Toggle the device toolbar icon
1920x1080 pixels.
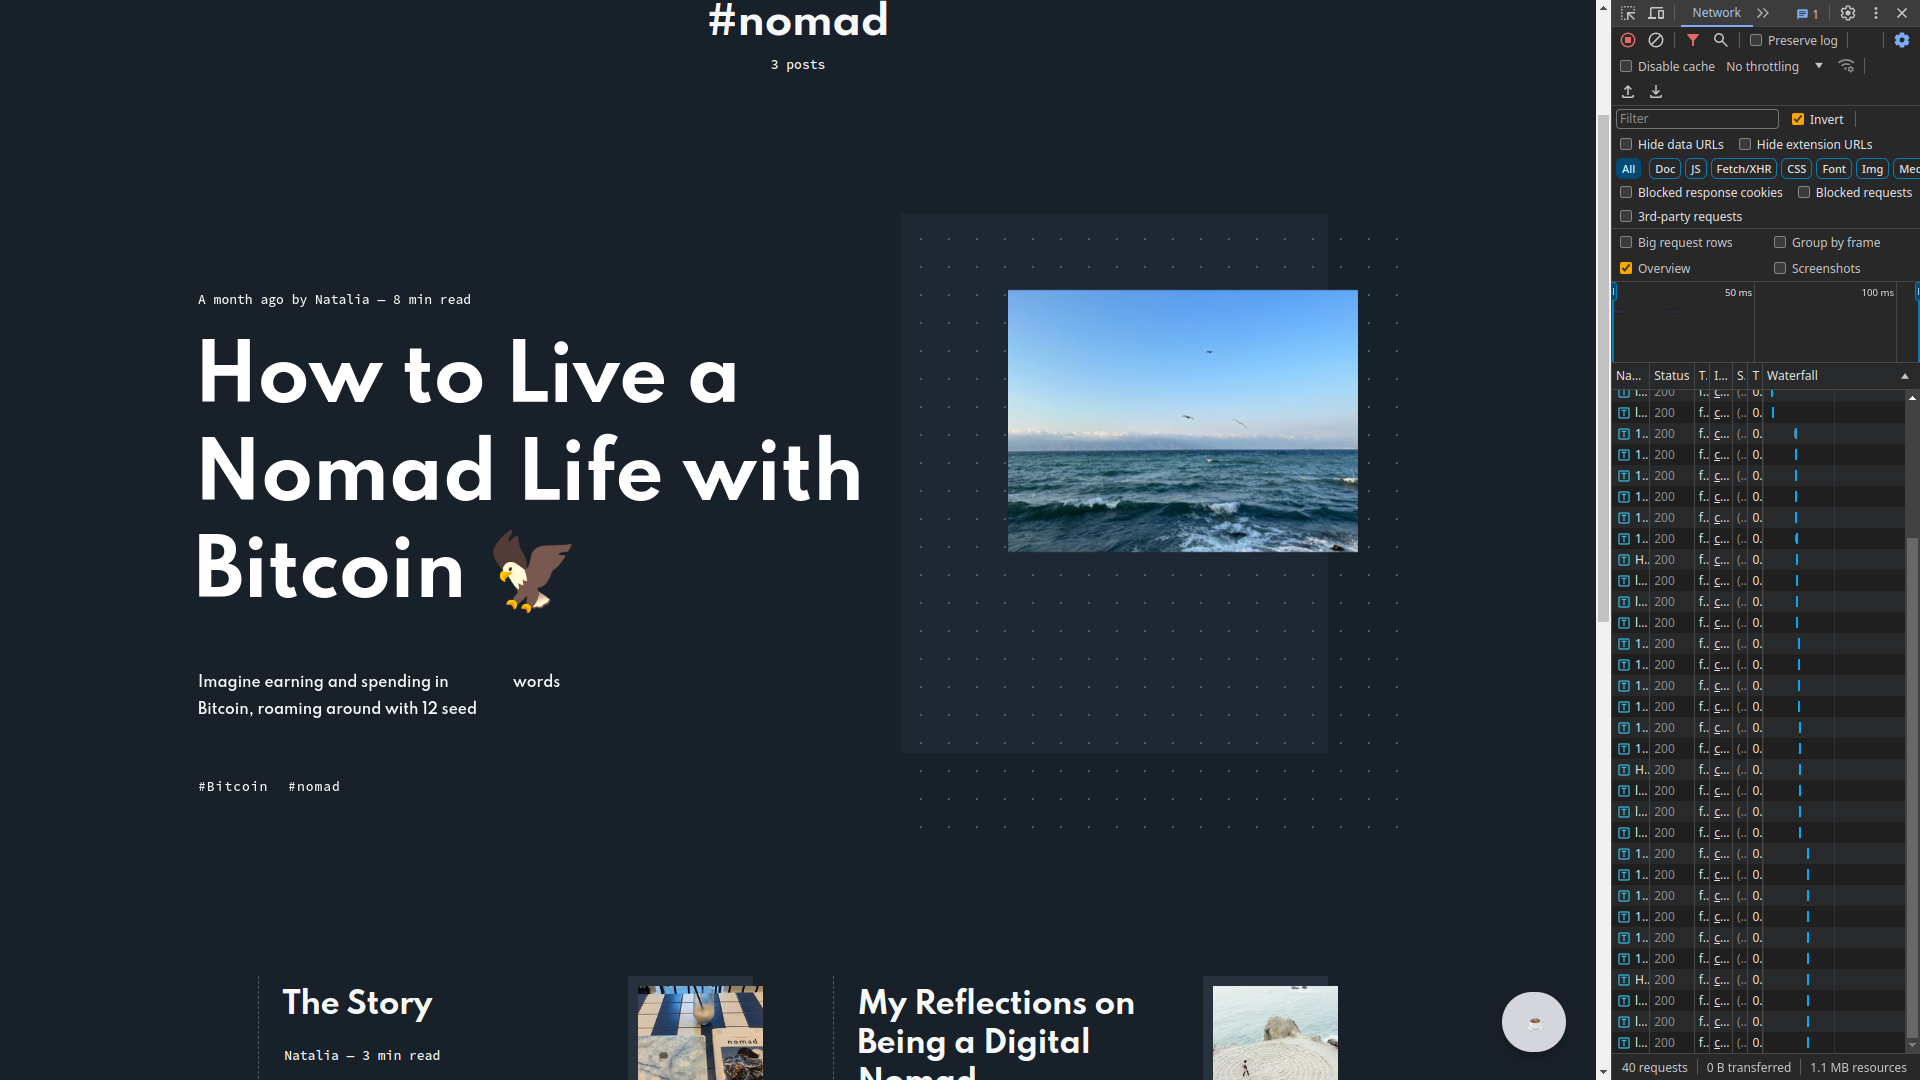(1656, 13)
